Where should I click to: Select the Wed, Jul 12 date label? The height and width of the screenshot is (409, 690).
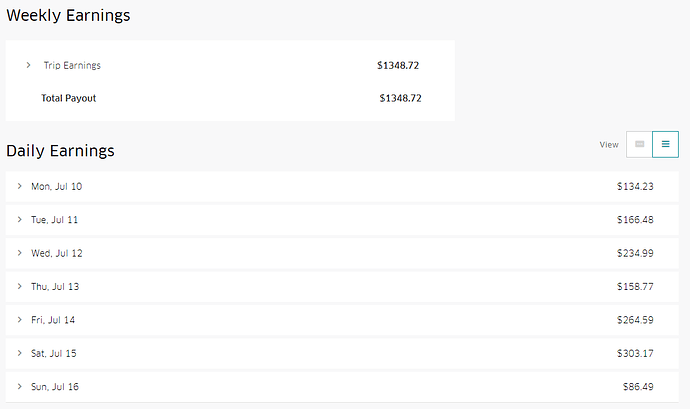point(57,253)
